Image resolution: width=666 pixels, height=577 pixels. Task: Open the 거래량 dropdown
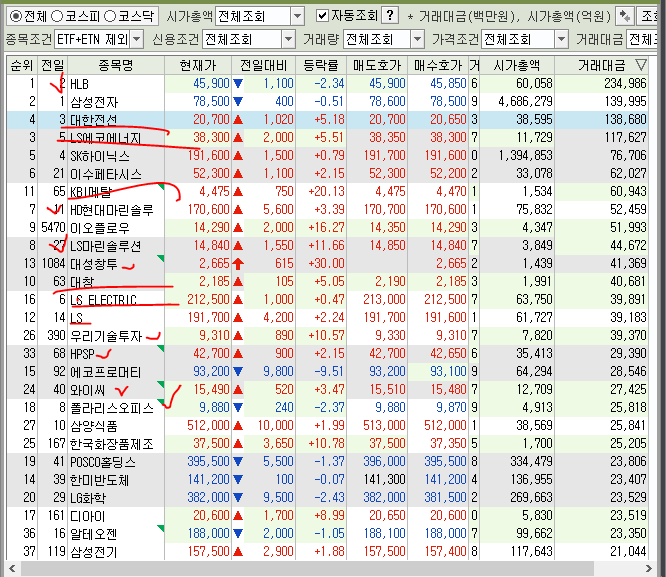coord(418,40)
